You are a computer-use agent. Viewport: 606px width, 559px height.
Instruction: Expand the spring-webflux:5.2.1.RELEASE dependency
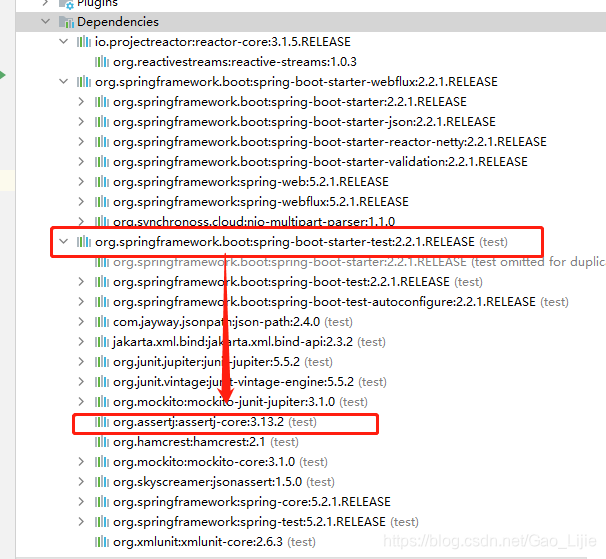(81, 202)
